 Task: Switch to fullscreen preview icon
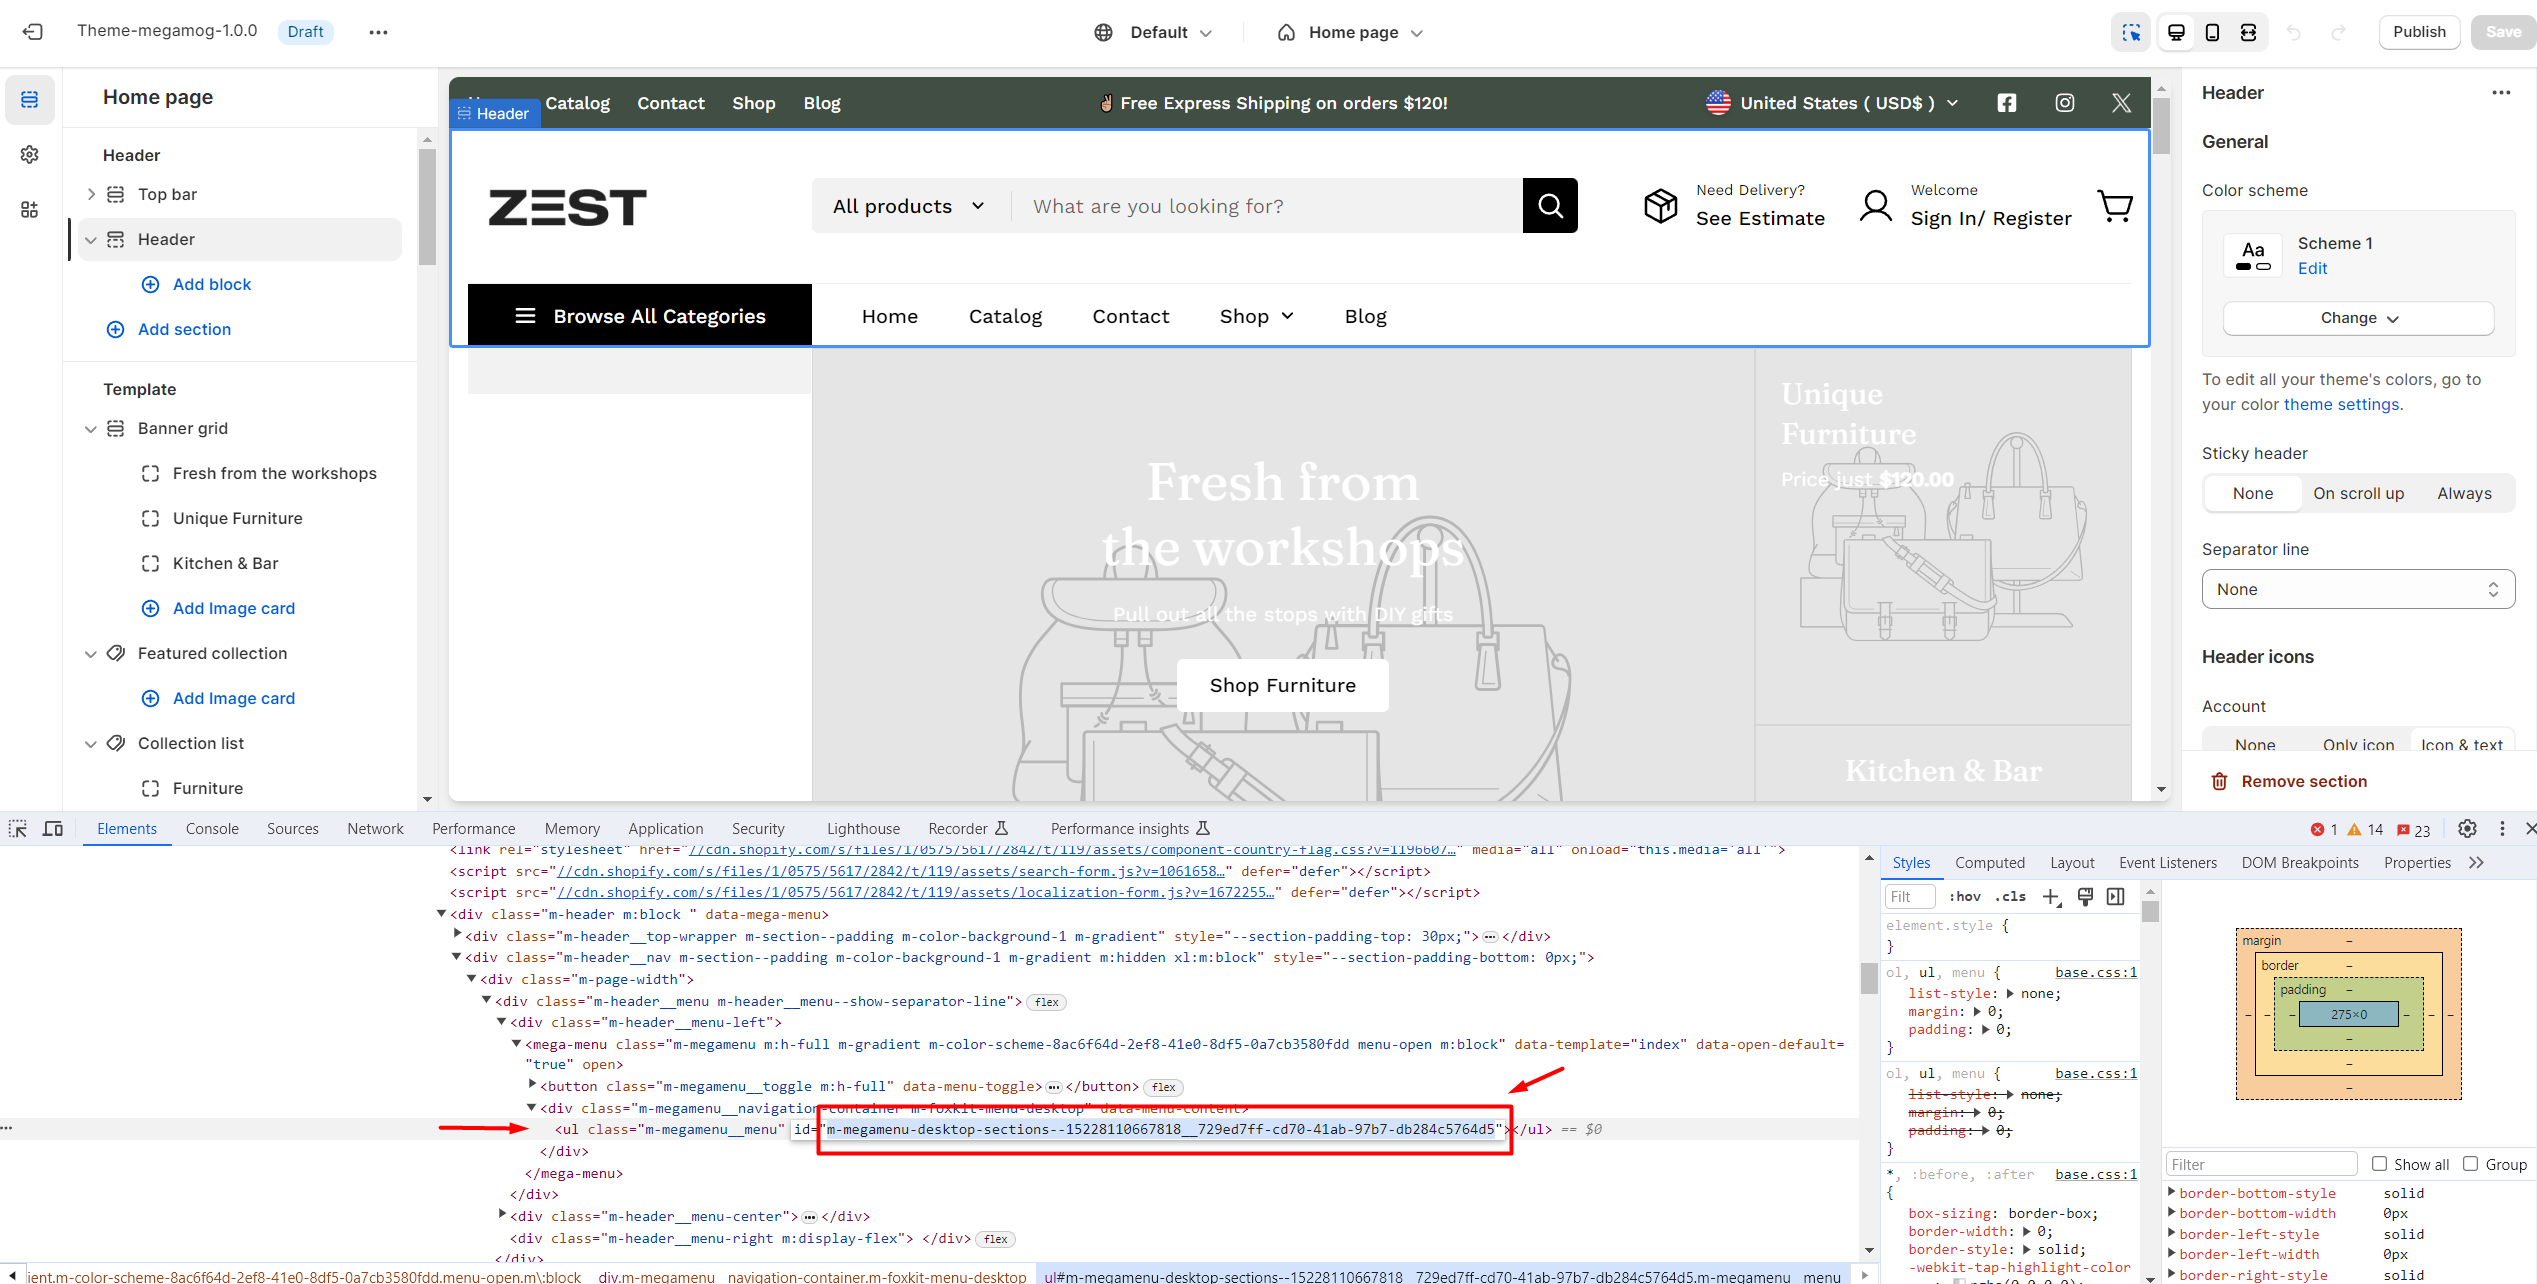pos(2248,32)
